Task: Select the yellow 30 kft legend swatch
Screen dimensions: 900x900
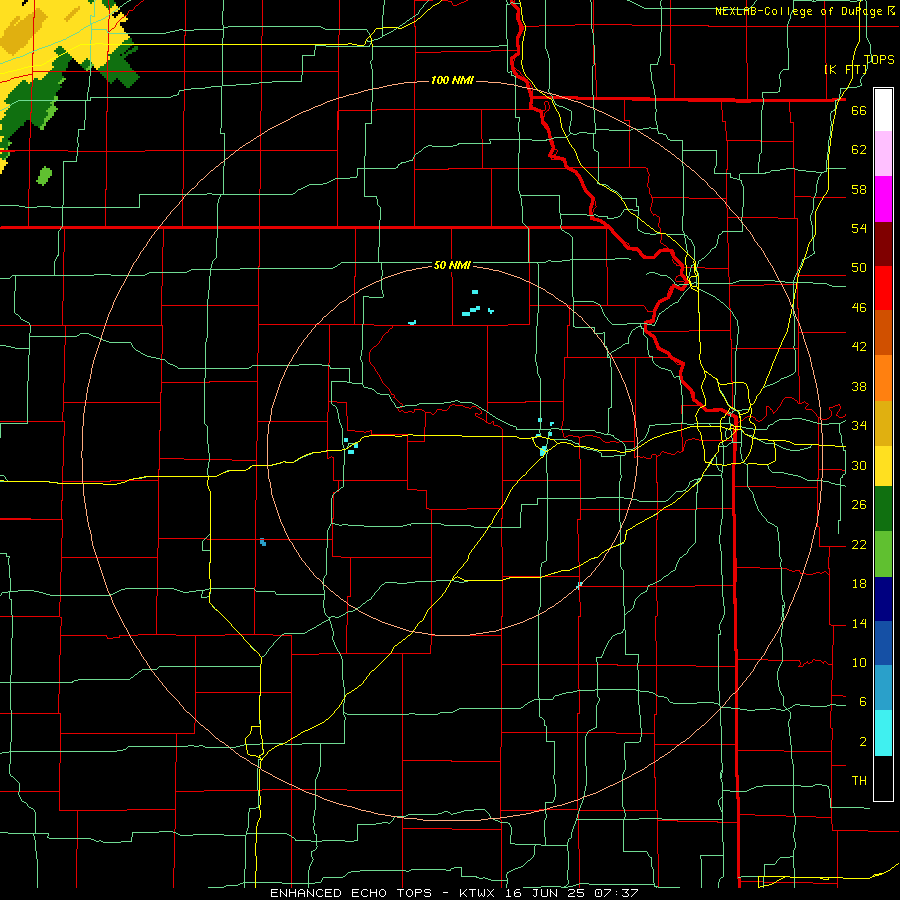Action: (883, 466)
